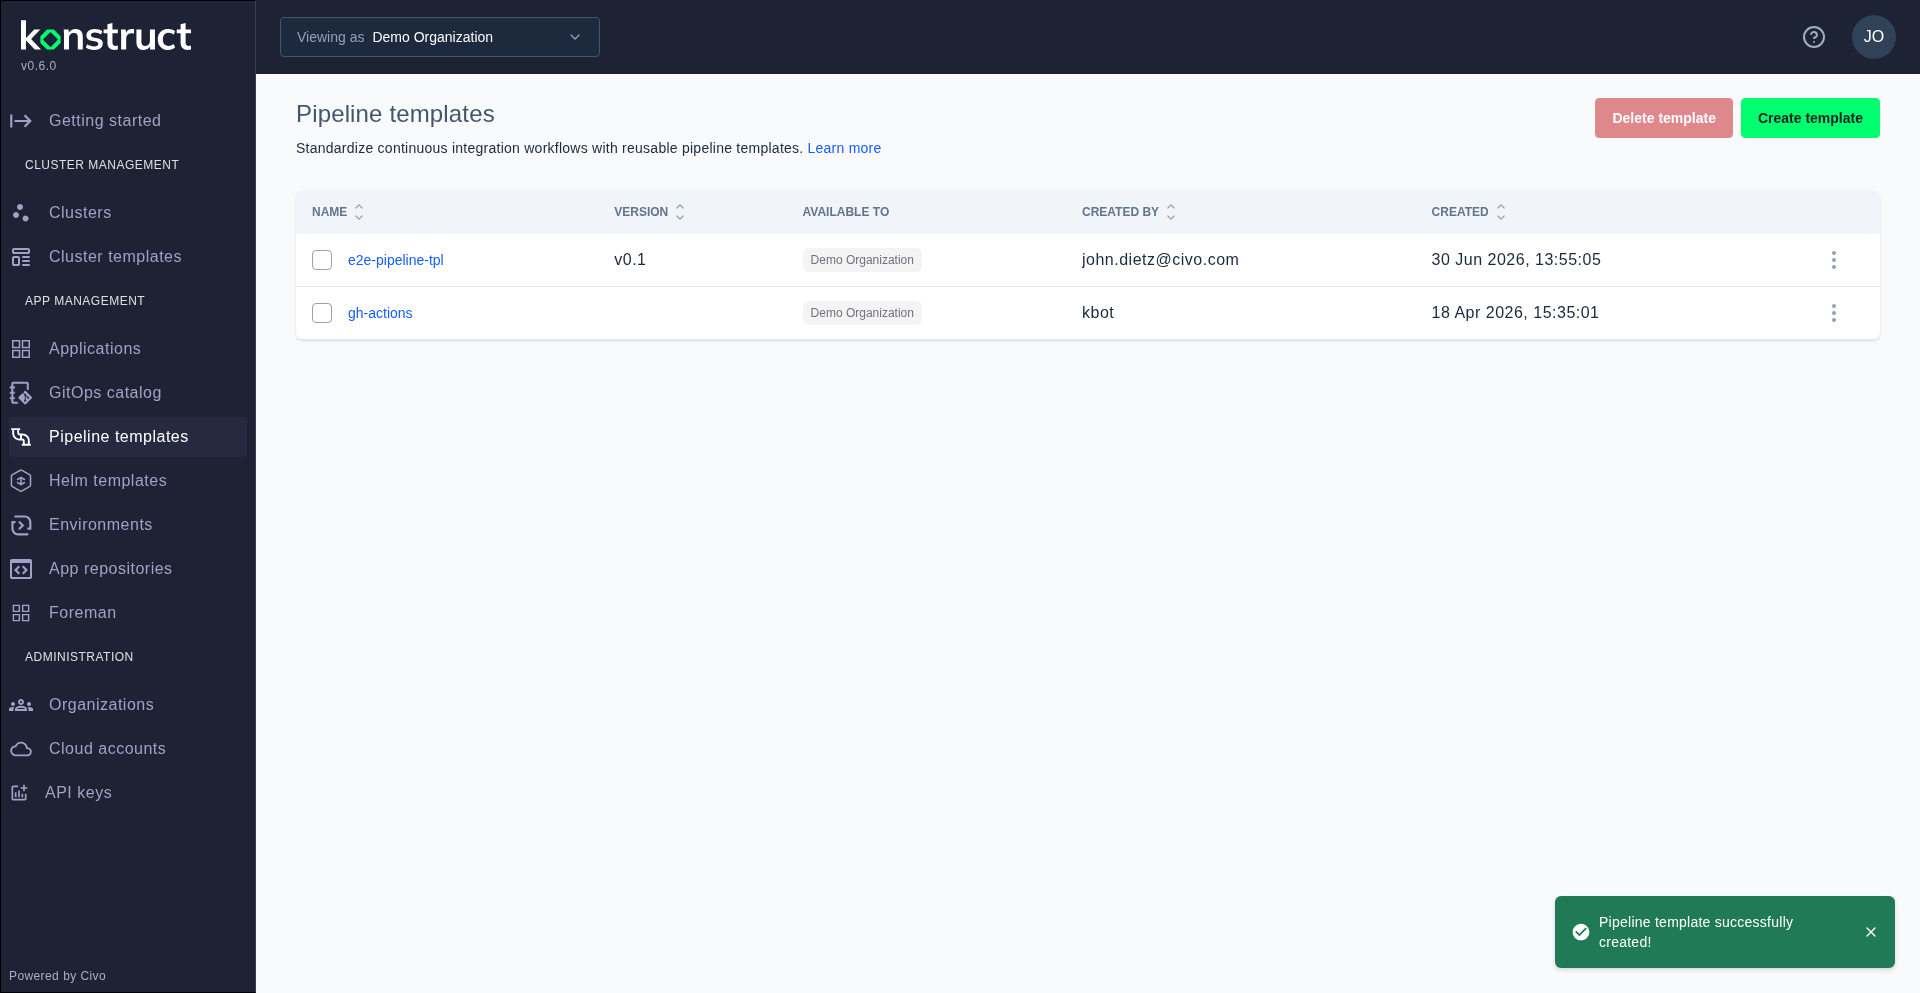This screenshot has height=993, width=1920.
Task: Open the e2e-pipeline-tpl template link
Action: [396, 260]
